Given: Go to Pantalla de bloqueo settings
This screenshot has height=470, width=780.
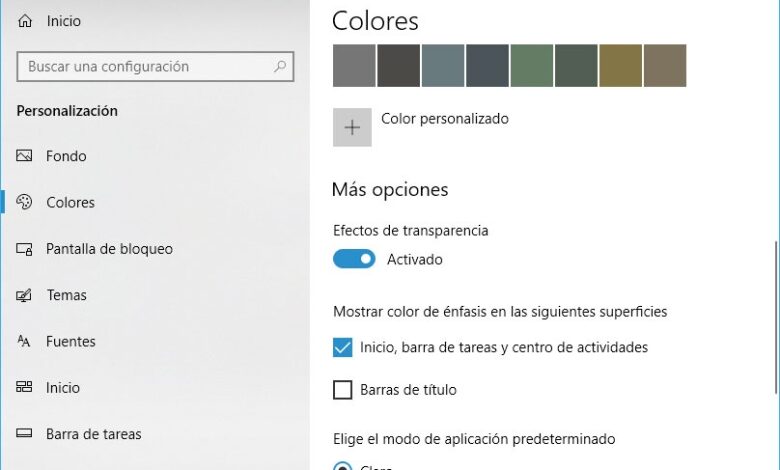Looking at the screenshot, I should (109, 249).
